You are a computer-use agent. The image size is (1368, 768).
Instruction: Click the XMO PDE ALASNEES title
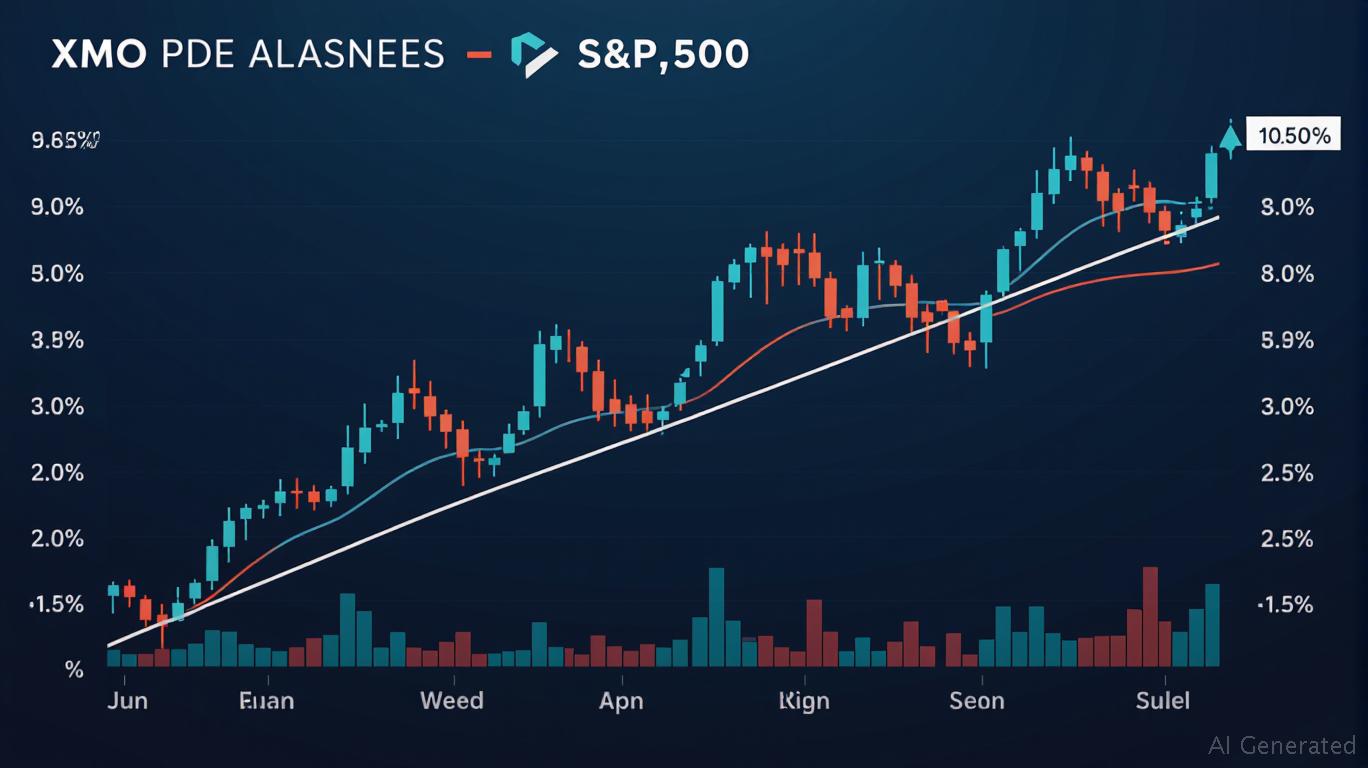click(x=247, y=55)
